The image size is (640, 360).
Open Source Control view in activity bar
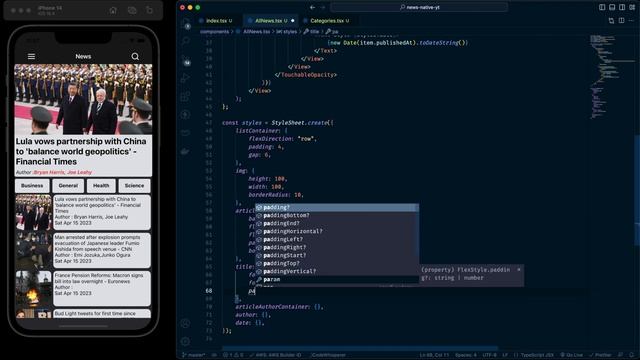point(186,61)
